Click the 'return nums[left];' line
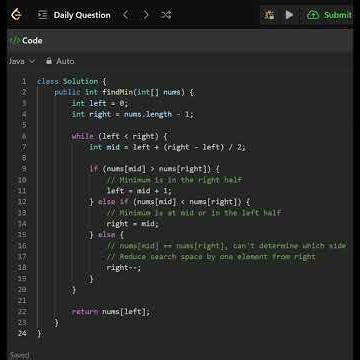Screen dimensions: 360x360 111,312
